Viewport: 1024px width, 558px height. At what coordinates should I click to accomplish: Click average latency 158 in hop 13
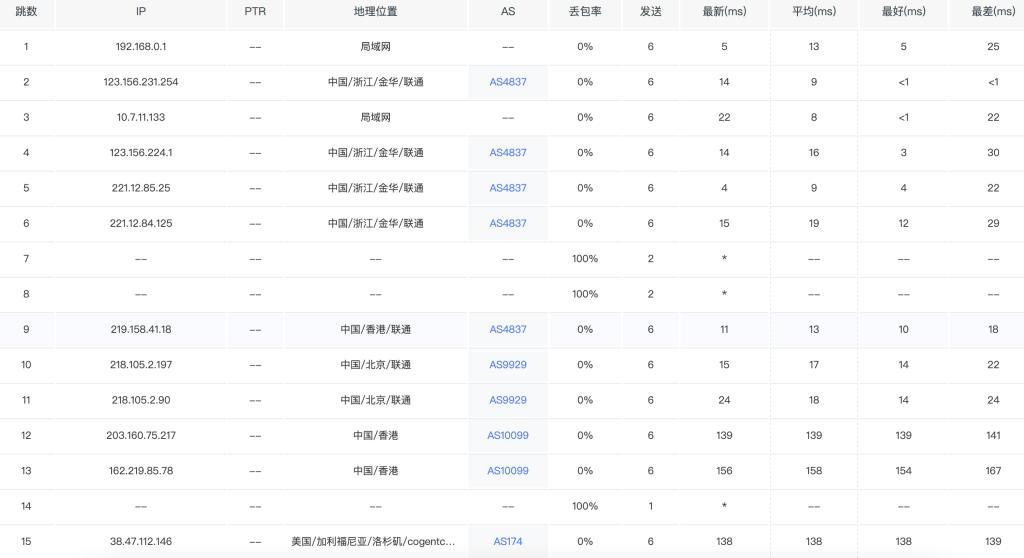pyautogui.click(x=814, y=470)
